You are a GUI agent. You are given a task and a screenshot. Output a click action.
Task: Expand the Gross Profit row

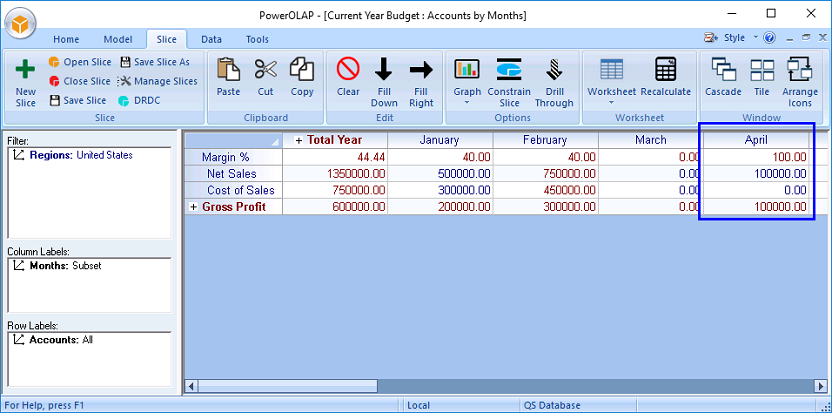click(x=194, y=207)
